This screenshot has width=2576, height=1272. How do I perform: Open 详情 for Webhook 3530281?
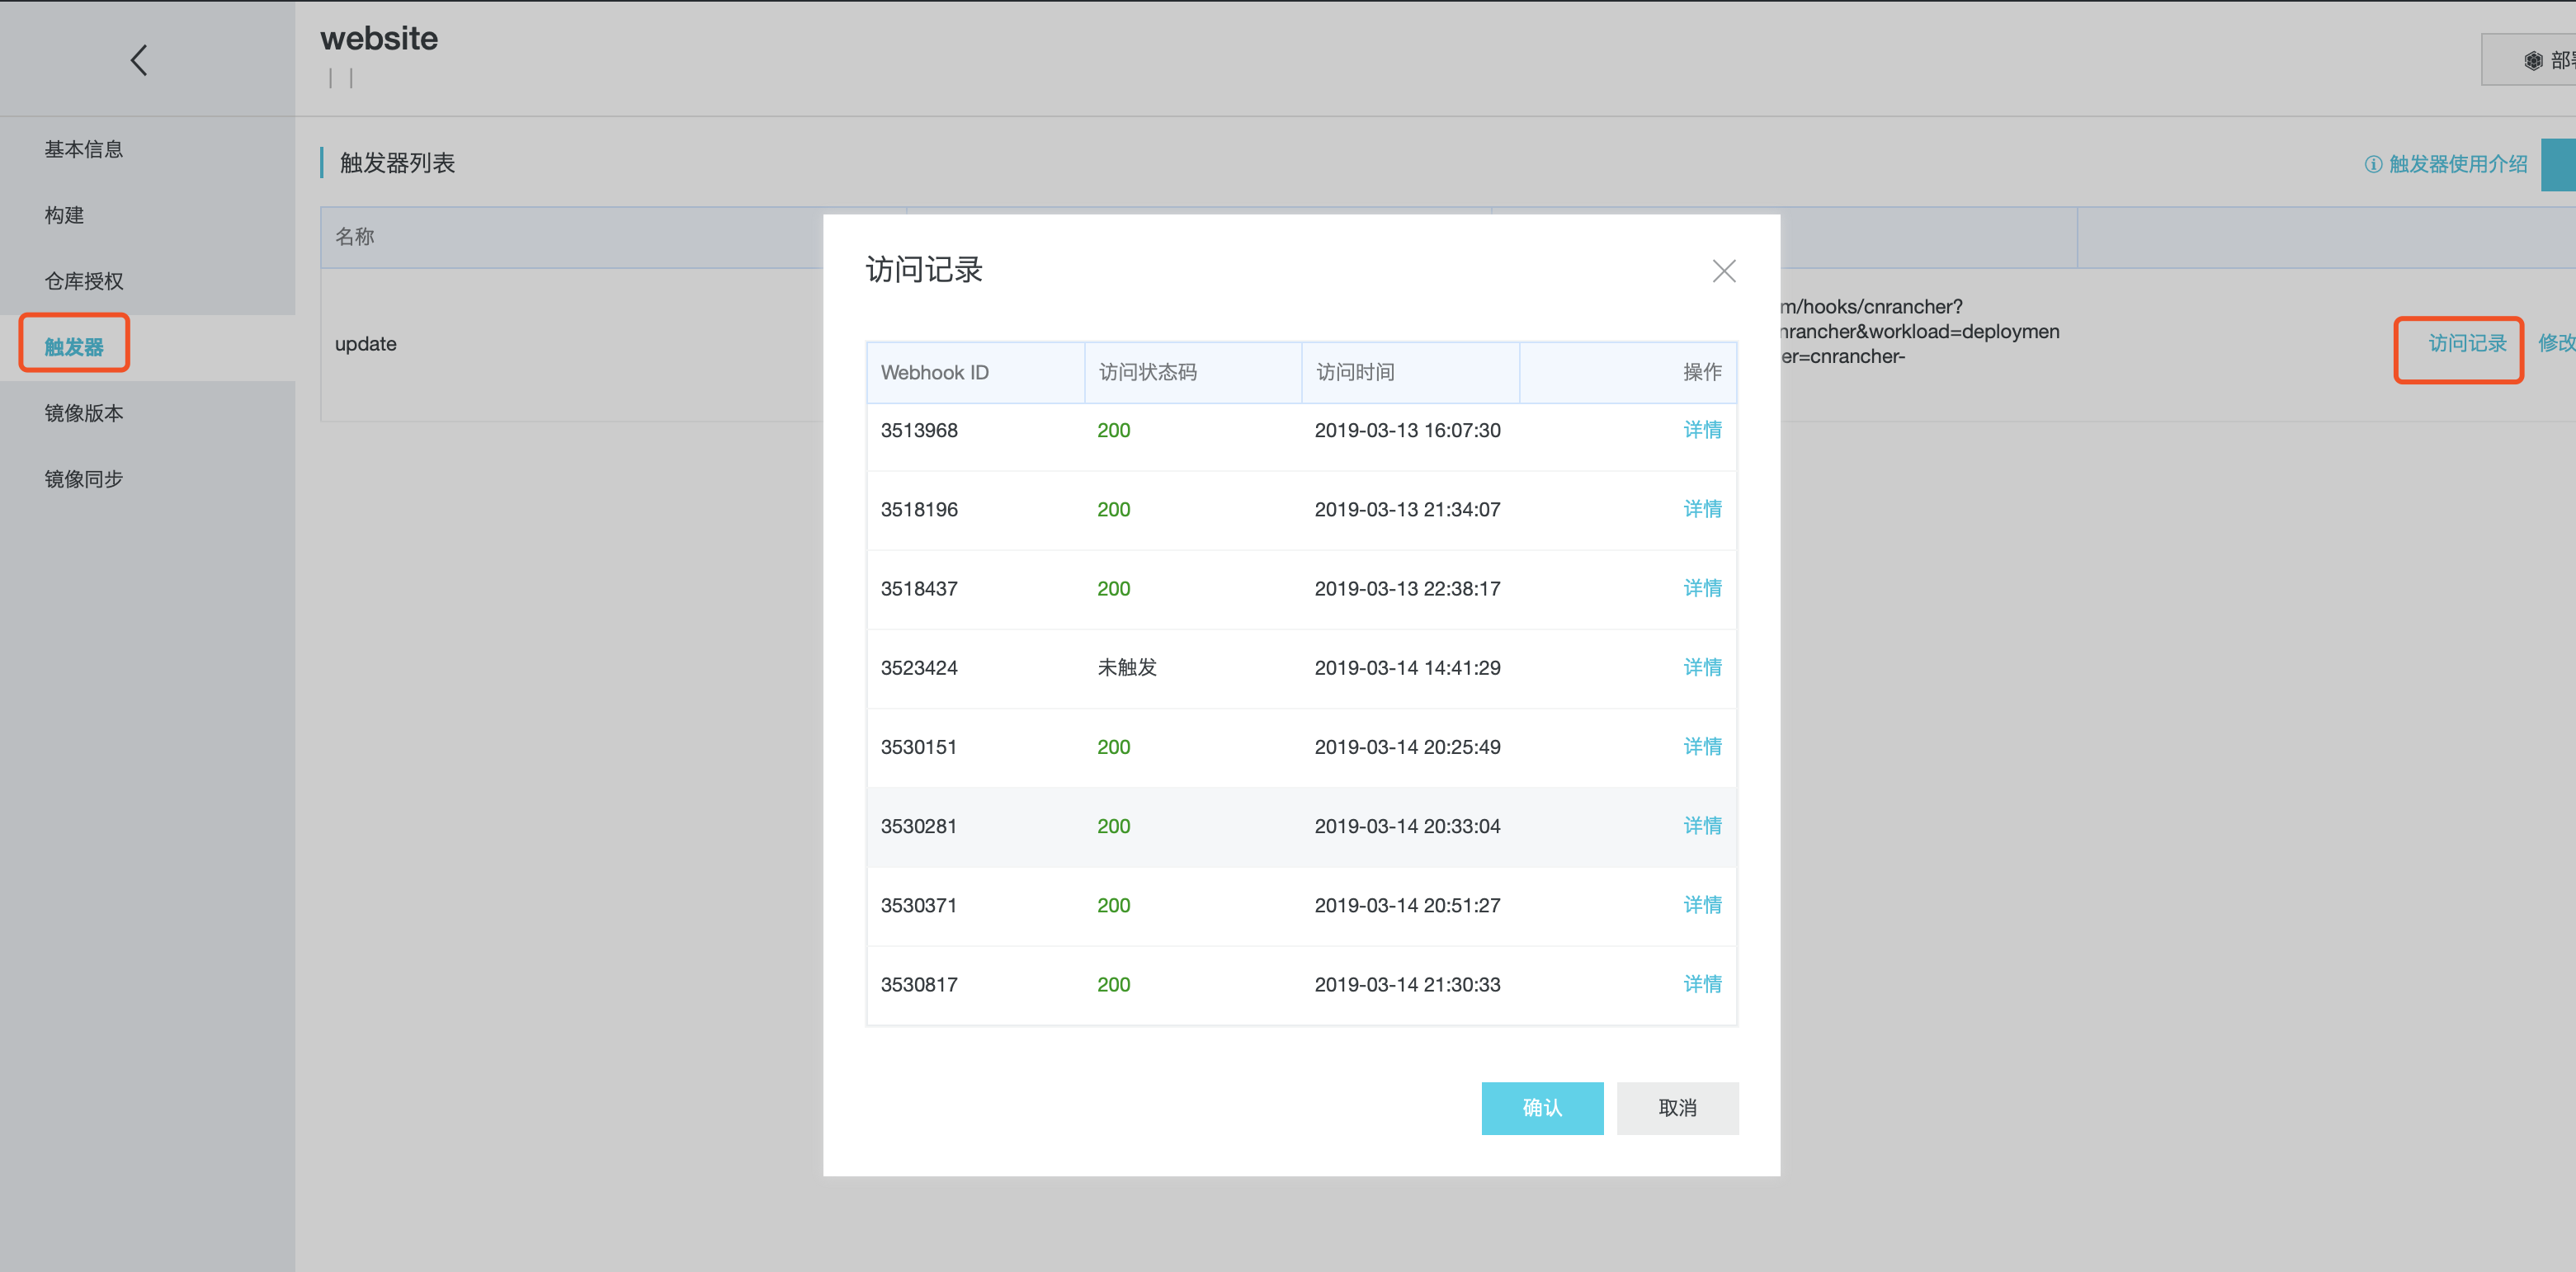pos(1701,826)
